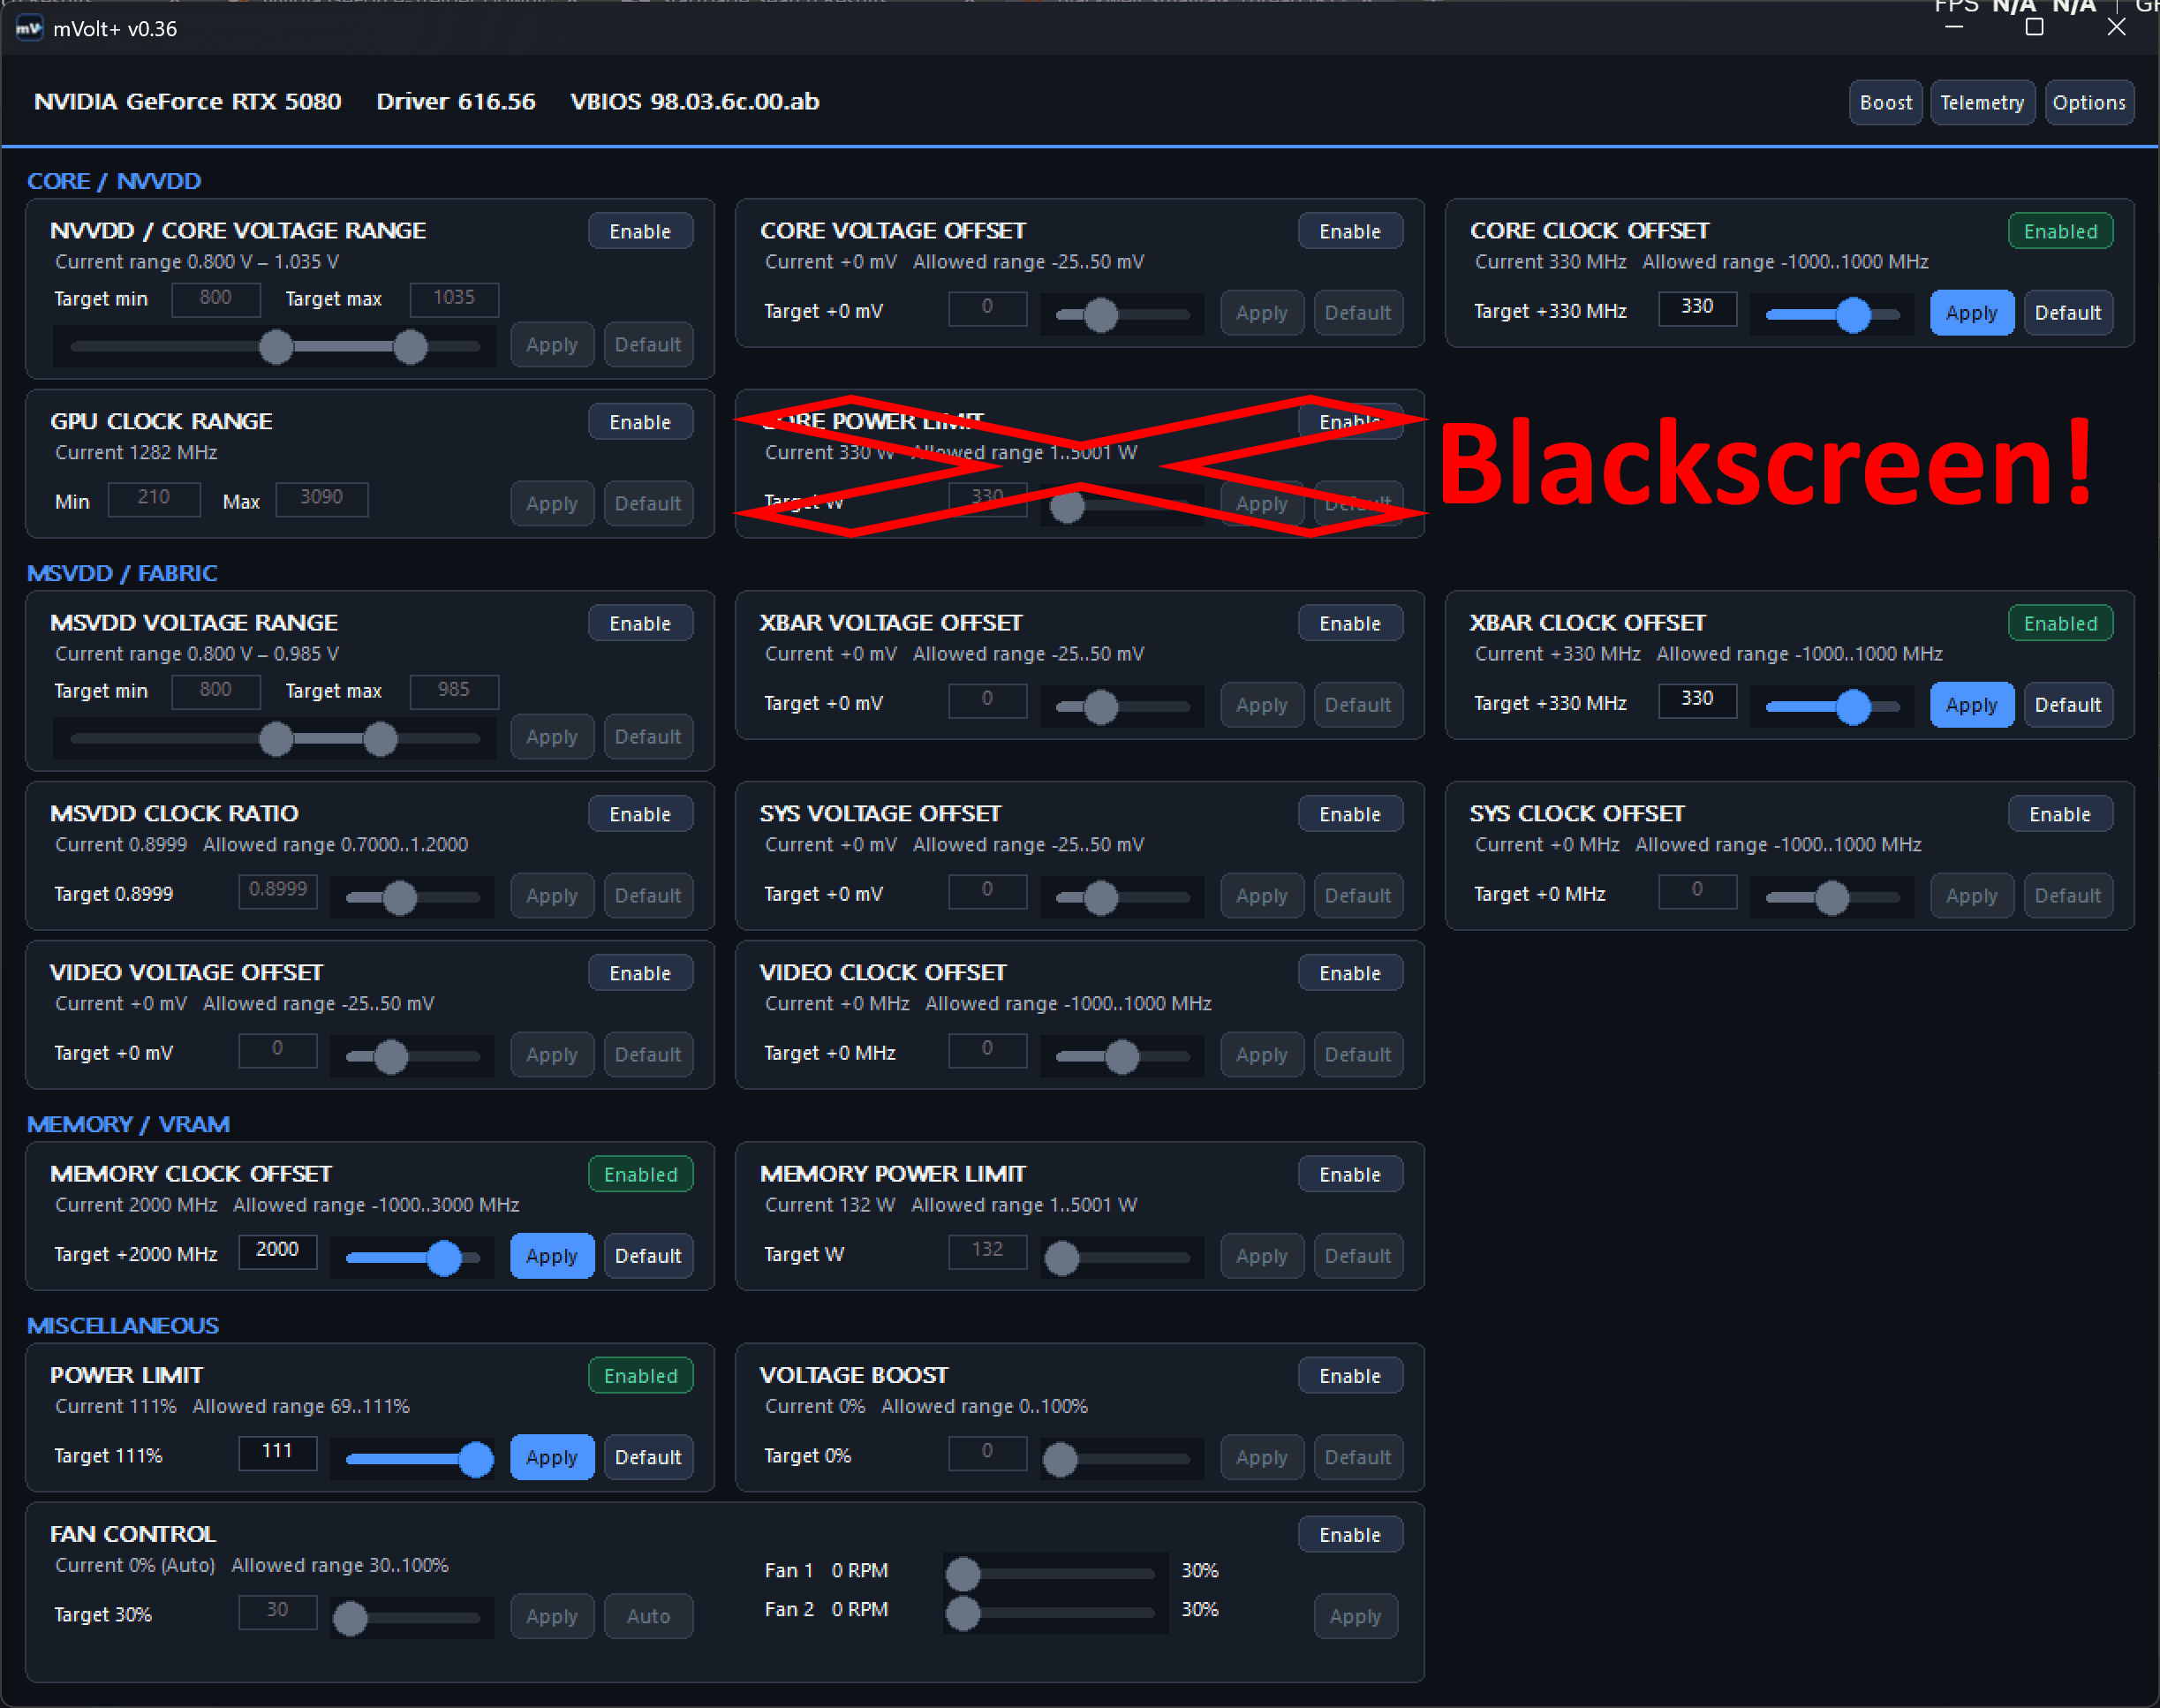
Task: Click Apply next to Auto in Fan Control
Action: tap(552, 1616)
